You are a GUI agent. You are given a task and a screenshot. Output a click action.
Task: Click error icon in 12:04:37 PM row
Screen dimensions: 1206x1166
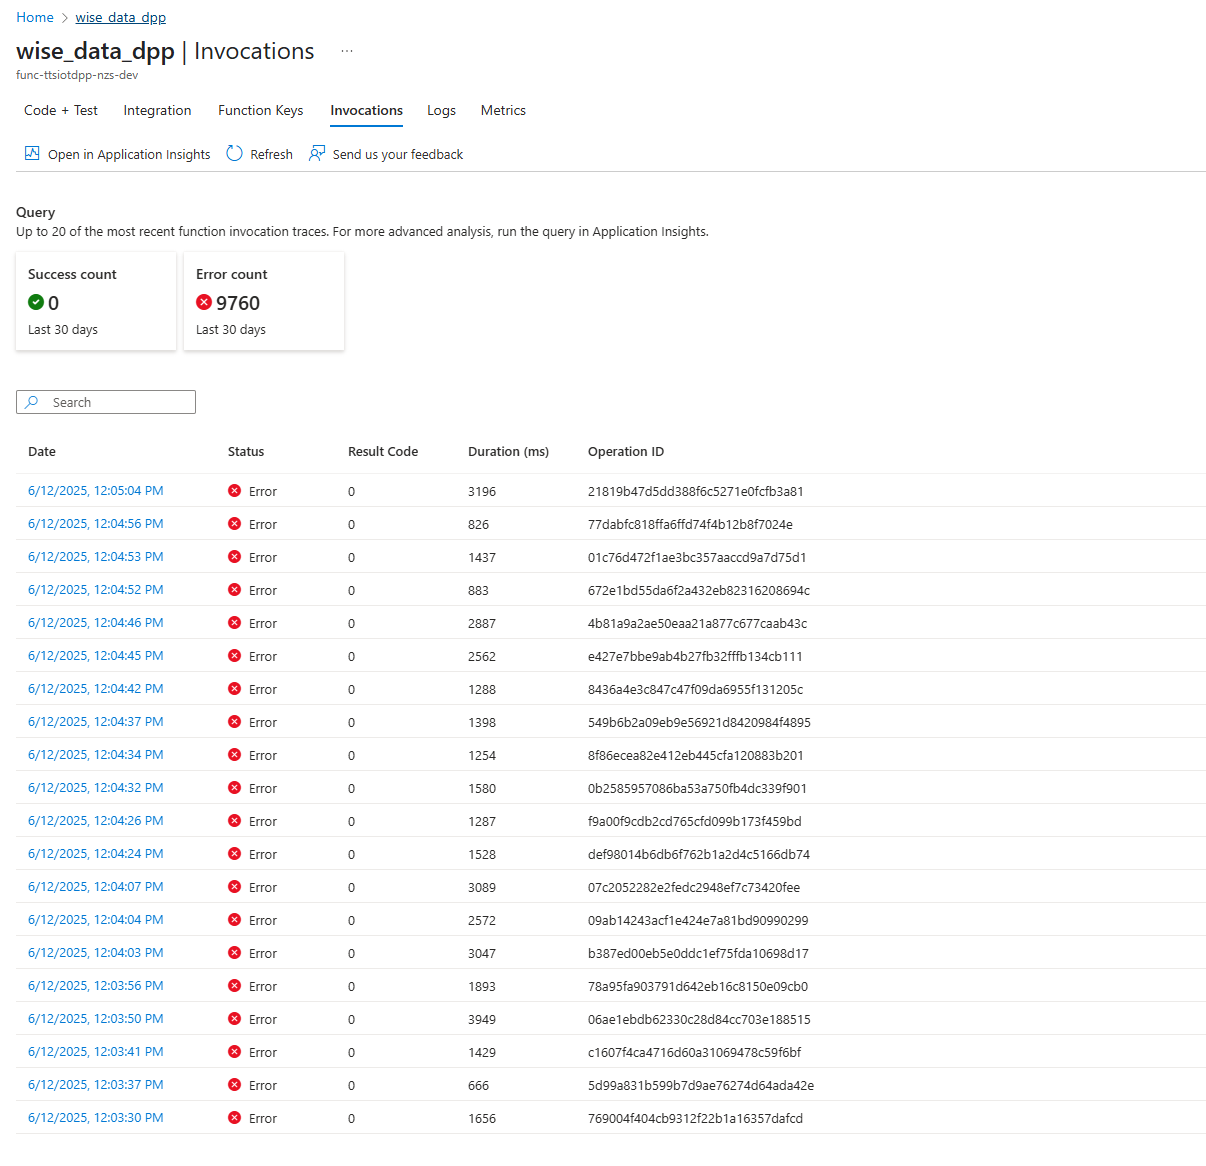tap(234, 722)
